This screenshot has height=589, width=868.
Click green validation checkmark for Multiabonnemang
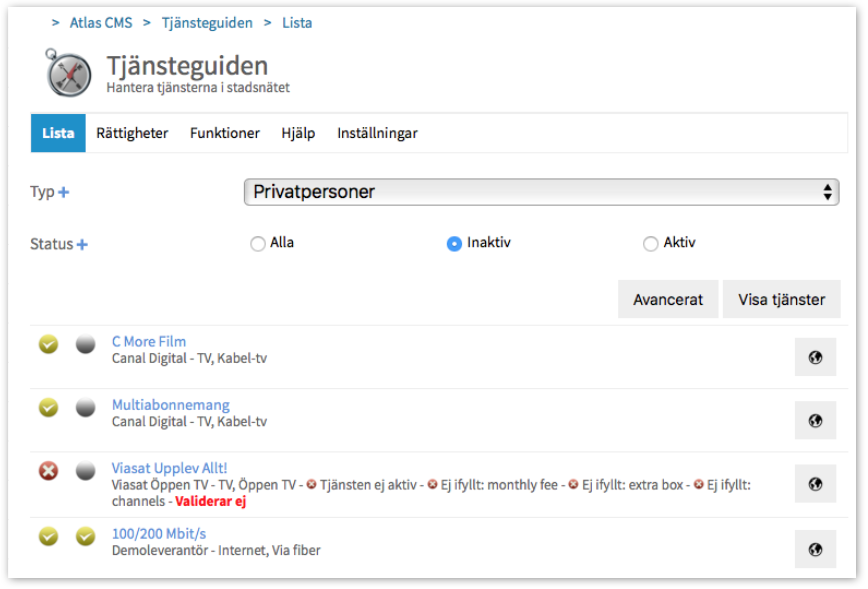coord(48,408)
